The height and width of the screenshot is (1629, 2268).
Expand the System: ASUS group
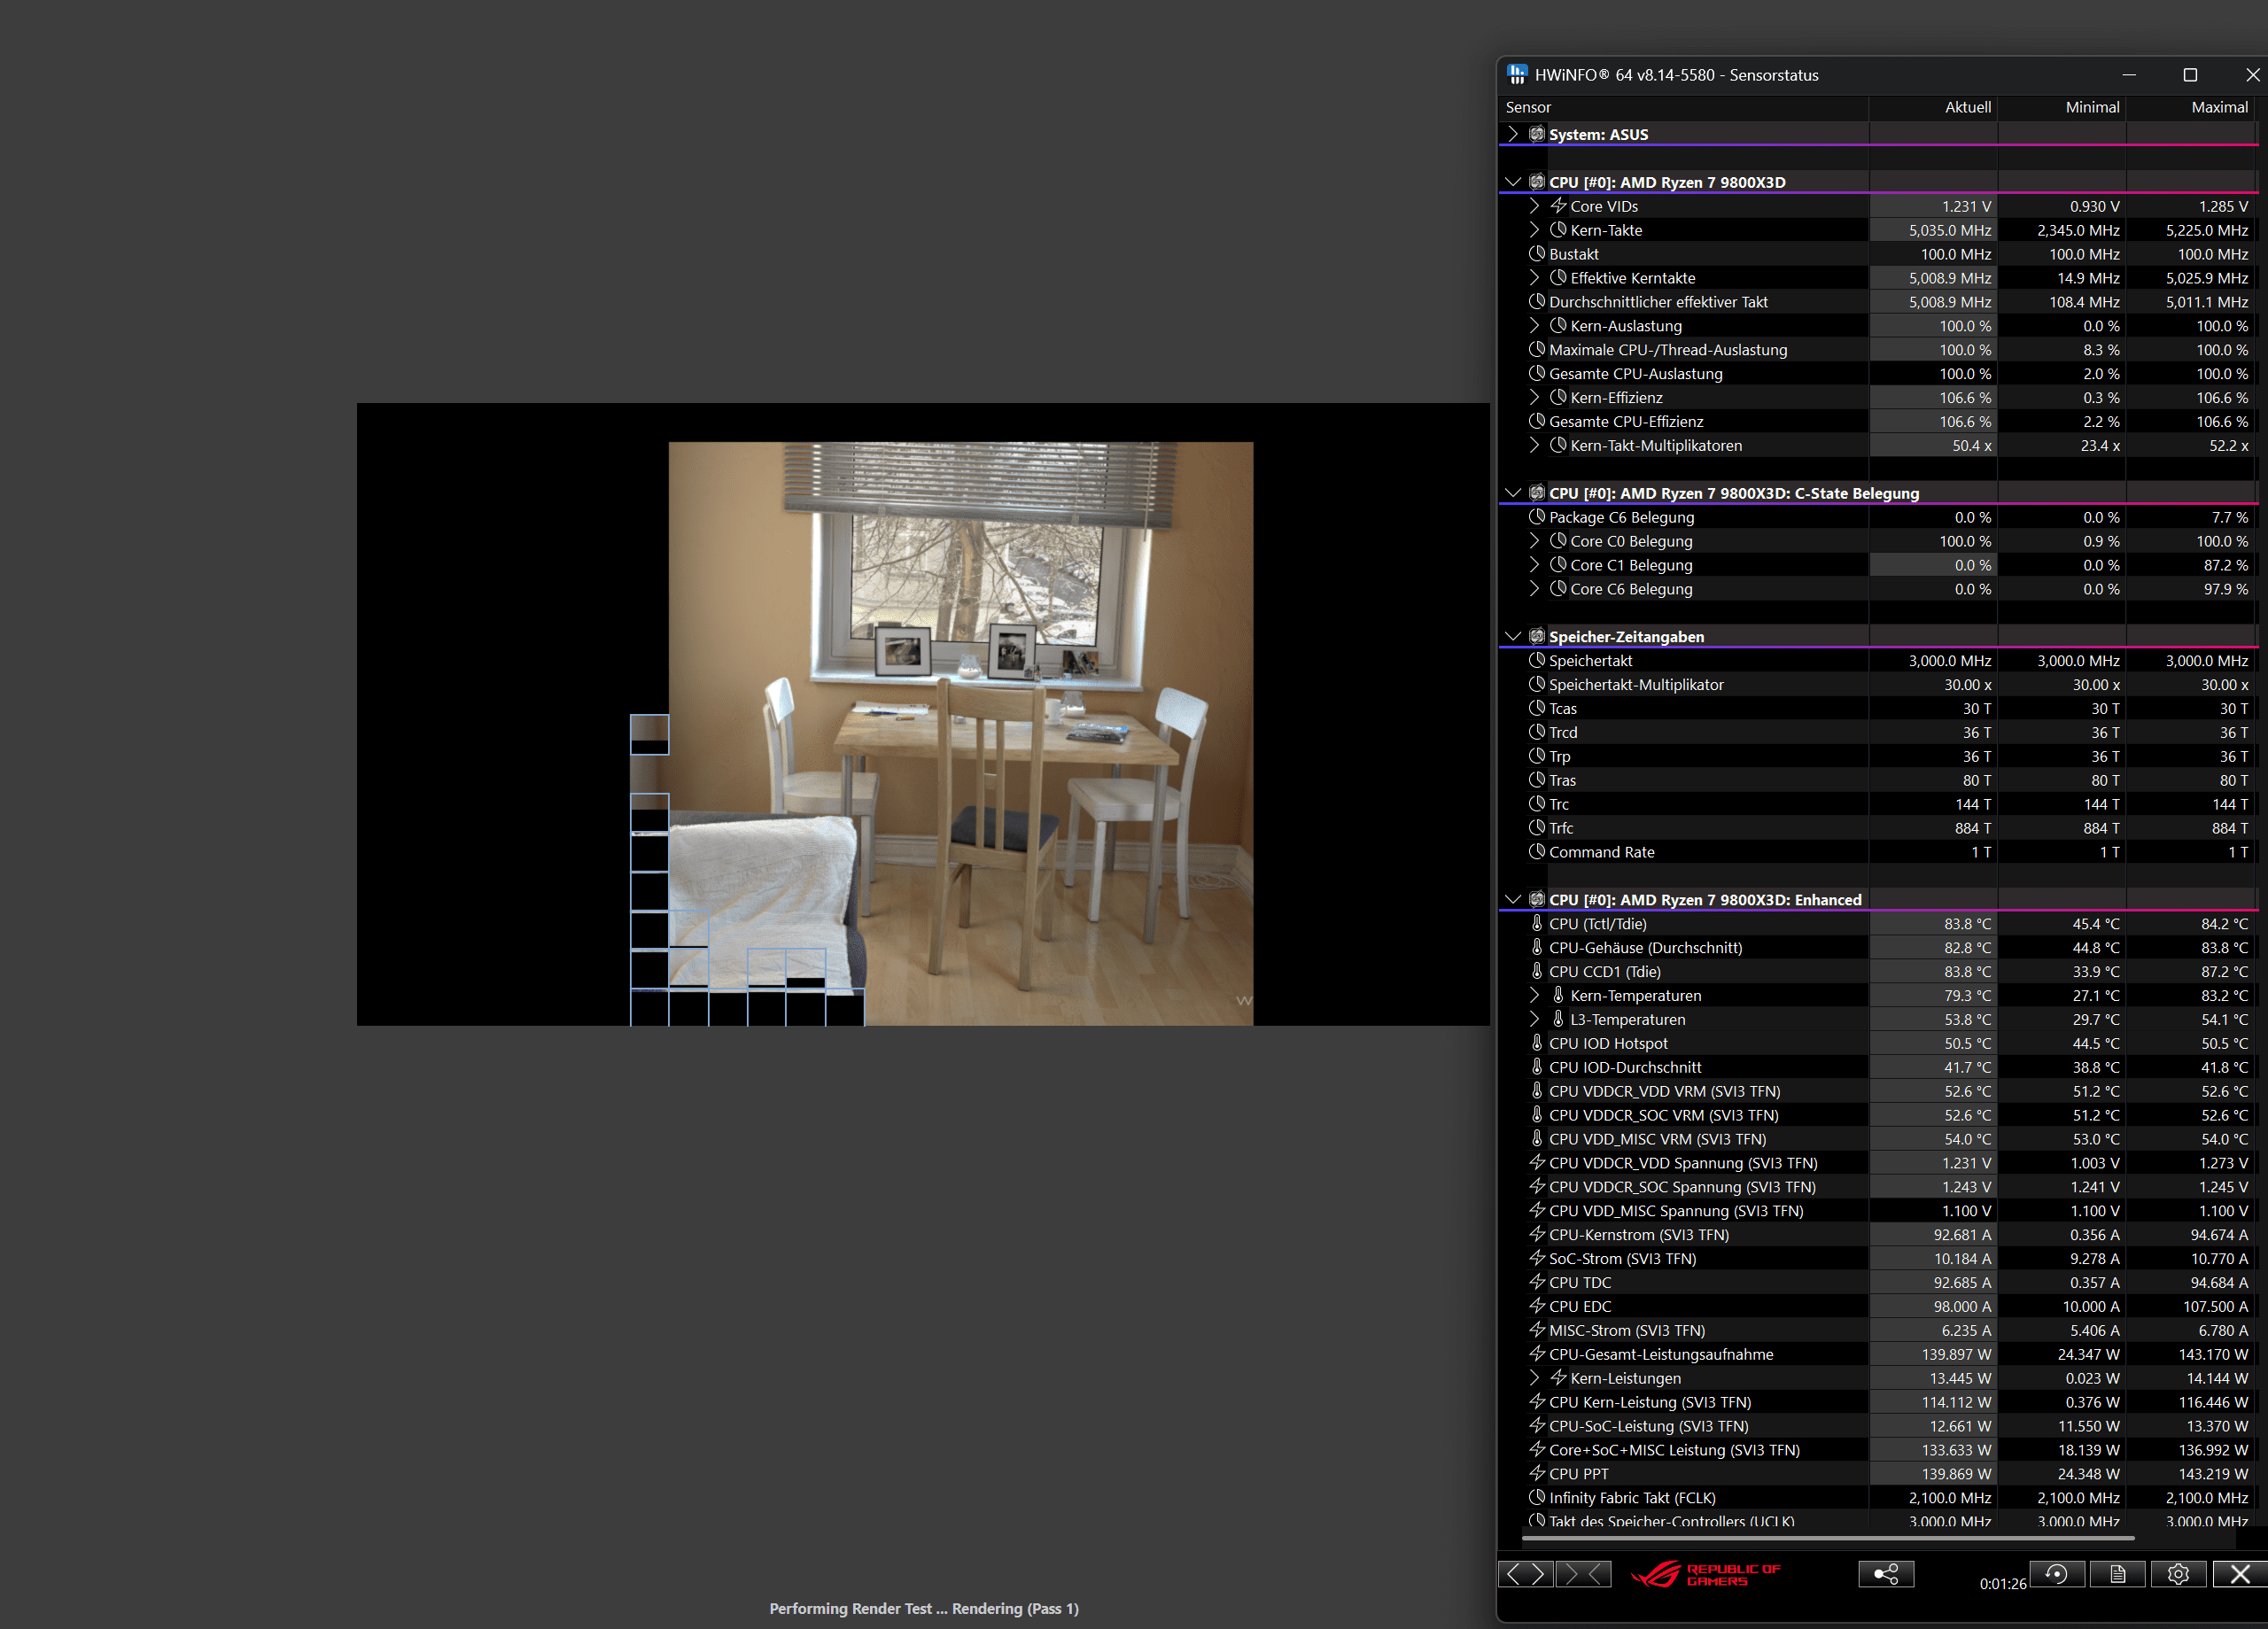1513,134
